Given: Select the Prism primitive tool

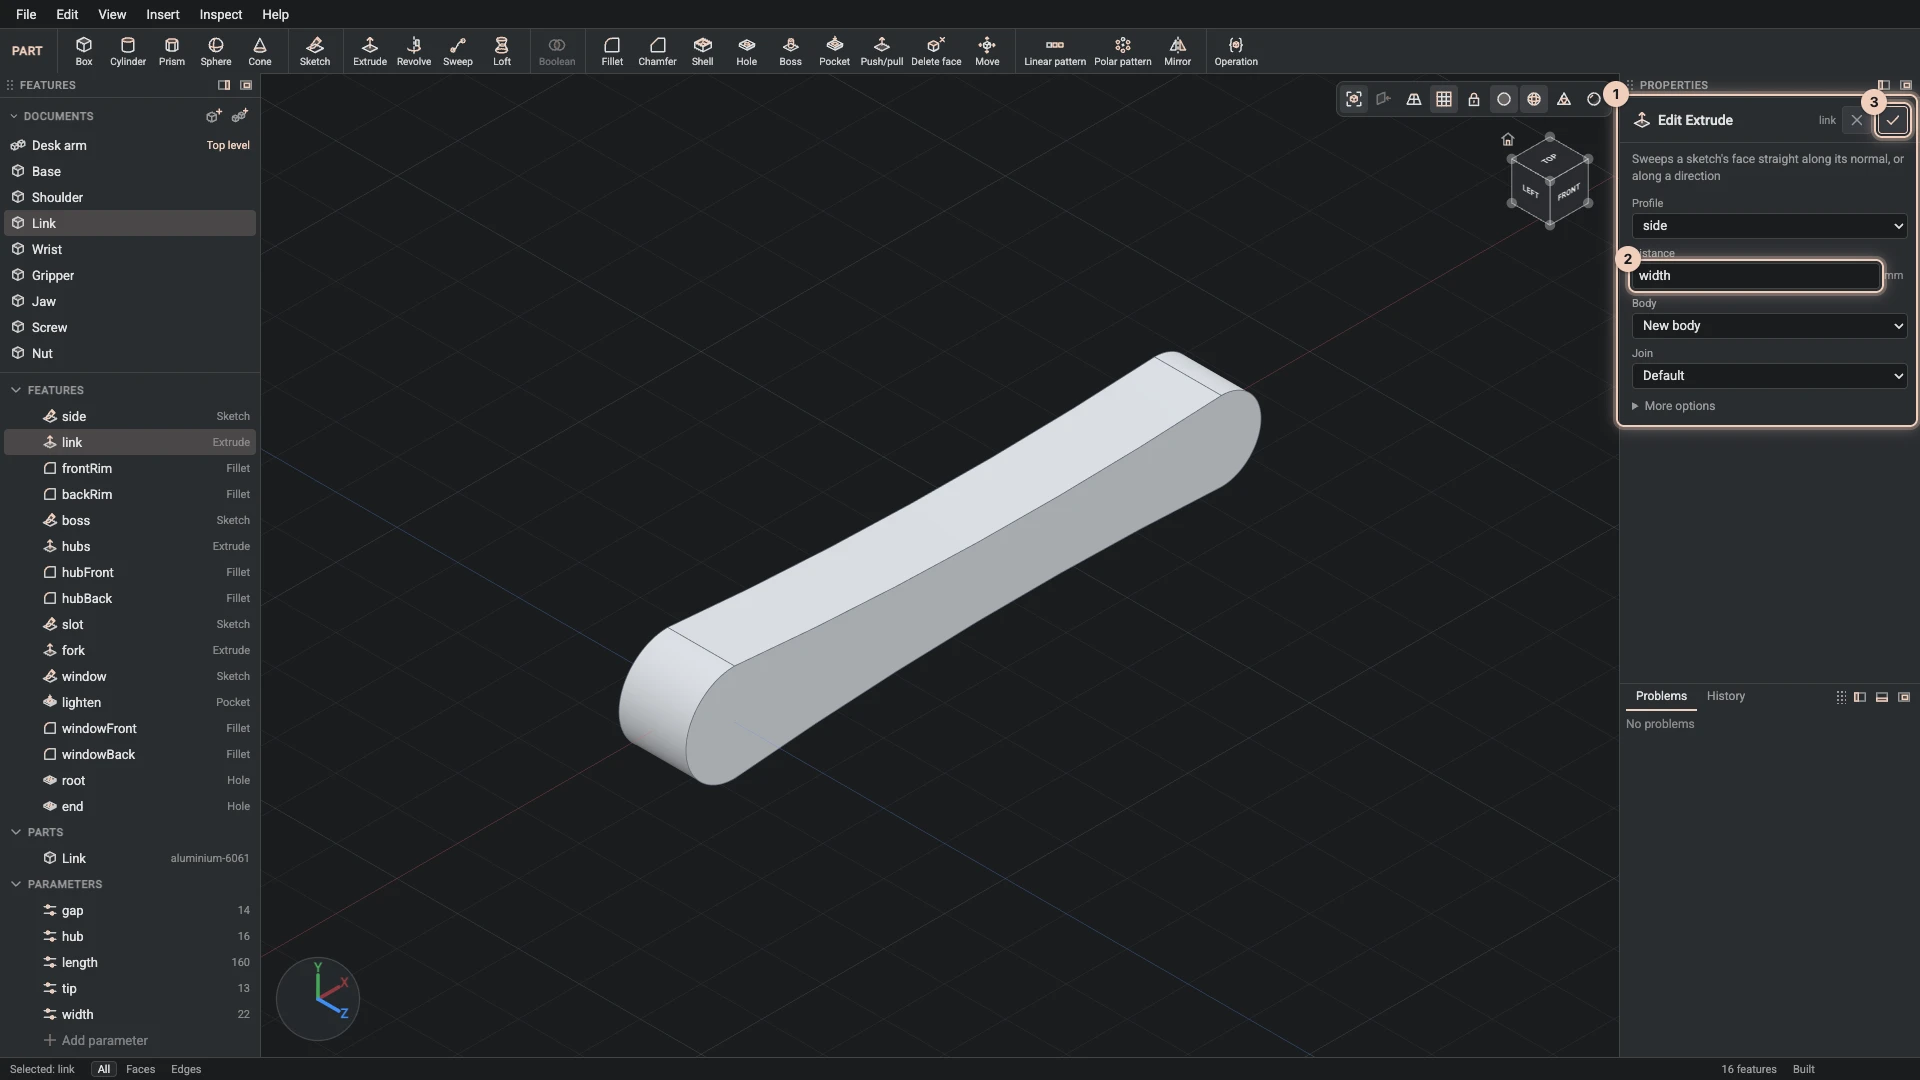Looking at the screenshot, I should 172,51.
